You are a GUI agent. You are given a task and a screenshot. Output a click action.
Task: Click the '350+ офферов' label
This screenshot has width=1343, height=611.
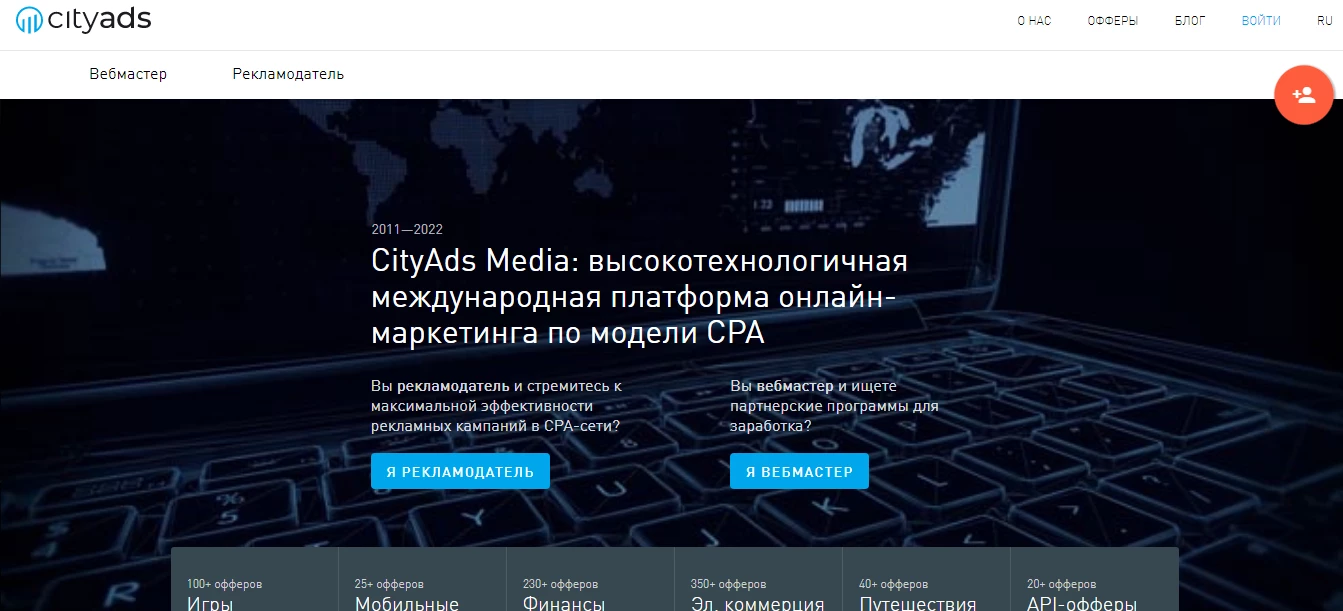click(728, 584)
